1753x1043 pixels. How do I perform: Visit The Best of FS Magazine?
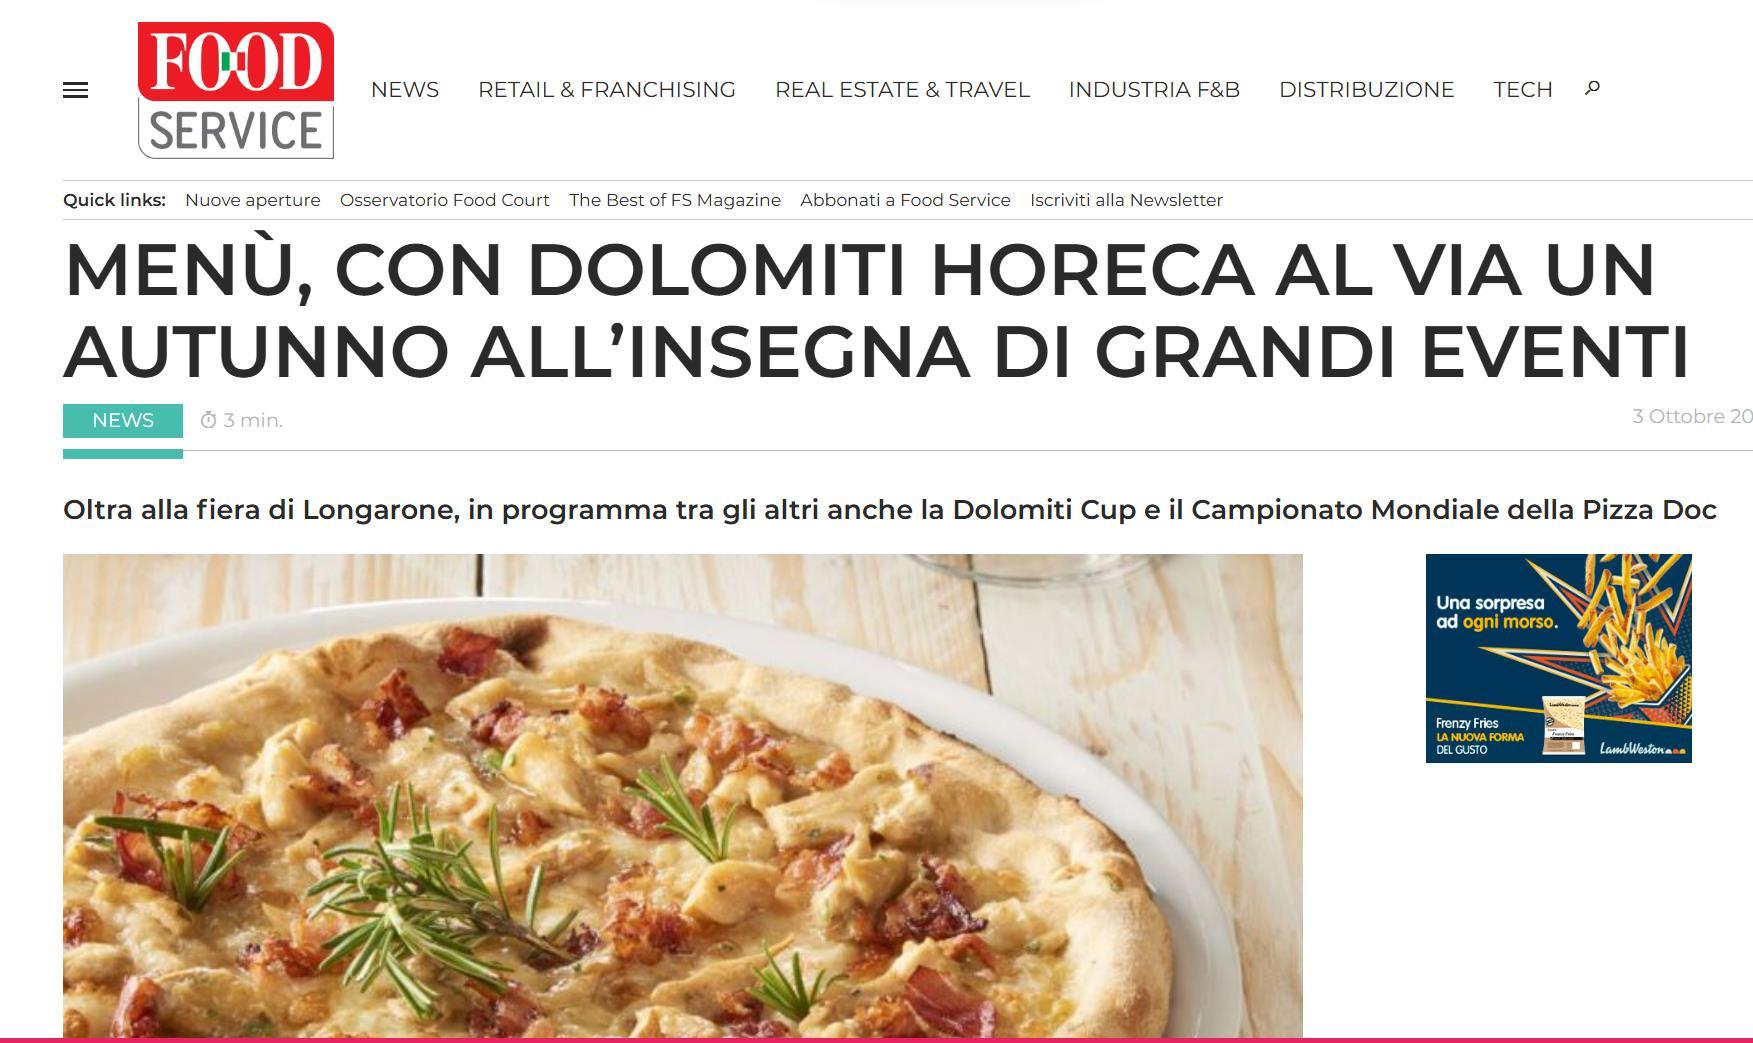(675, 200)
